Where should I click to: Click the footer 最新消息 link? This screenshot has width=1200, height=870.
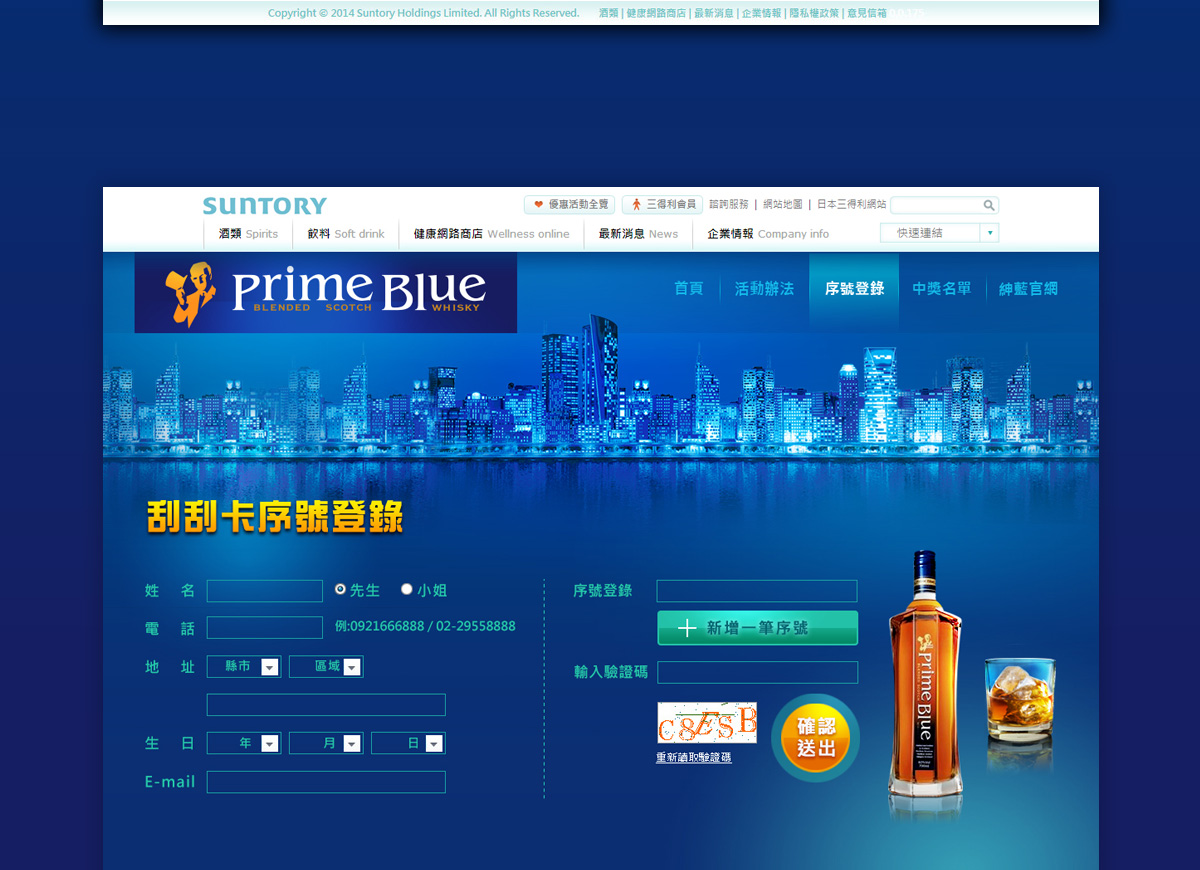tap(713, 13)
